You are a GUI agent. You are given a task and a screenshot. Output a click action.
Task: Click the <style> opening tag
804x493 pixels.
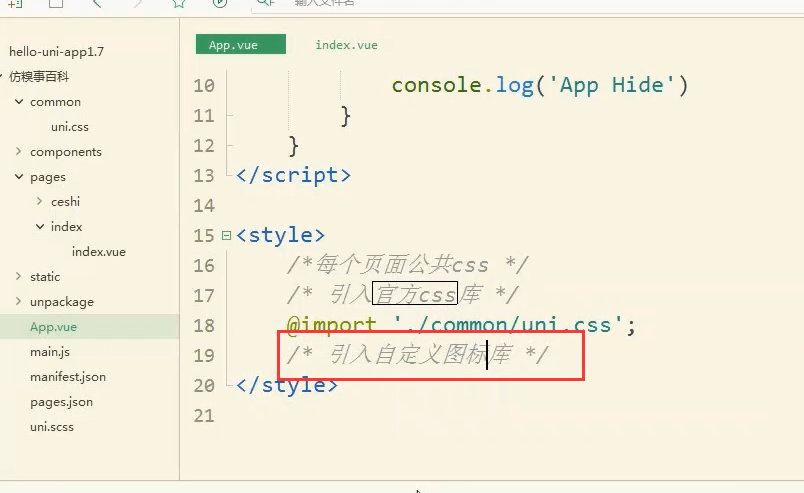[x=280, y=235]
